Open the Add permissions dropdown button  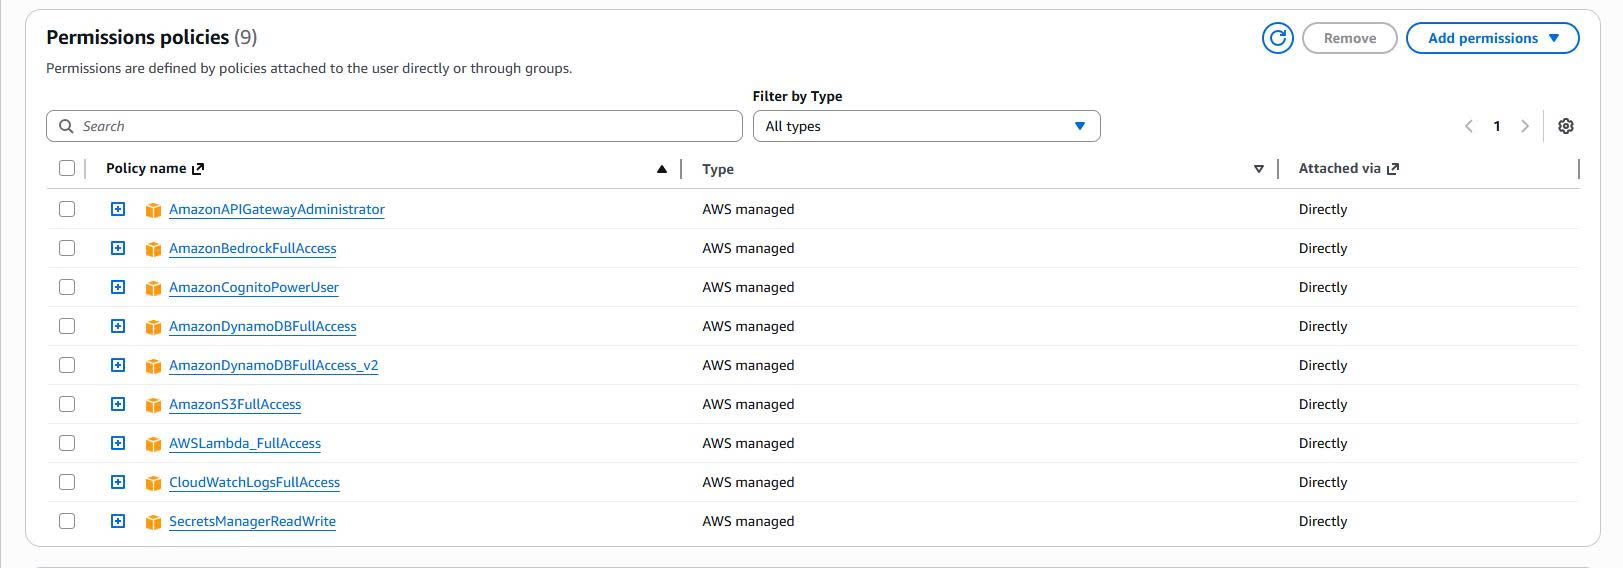click(x=1491, y=38)
